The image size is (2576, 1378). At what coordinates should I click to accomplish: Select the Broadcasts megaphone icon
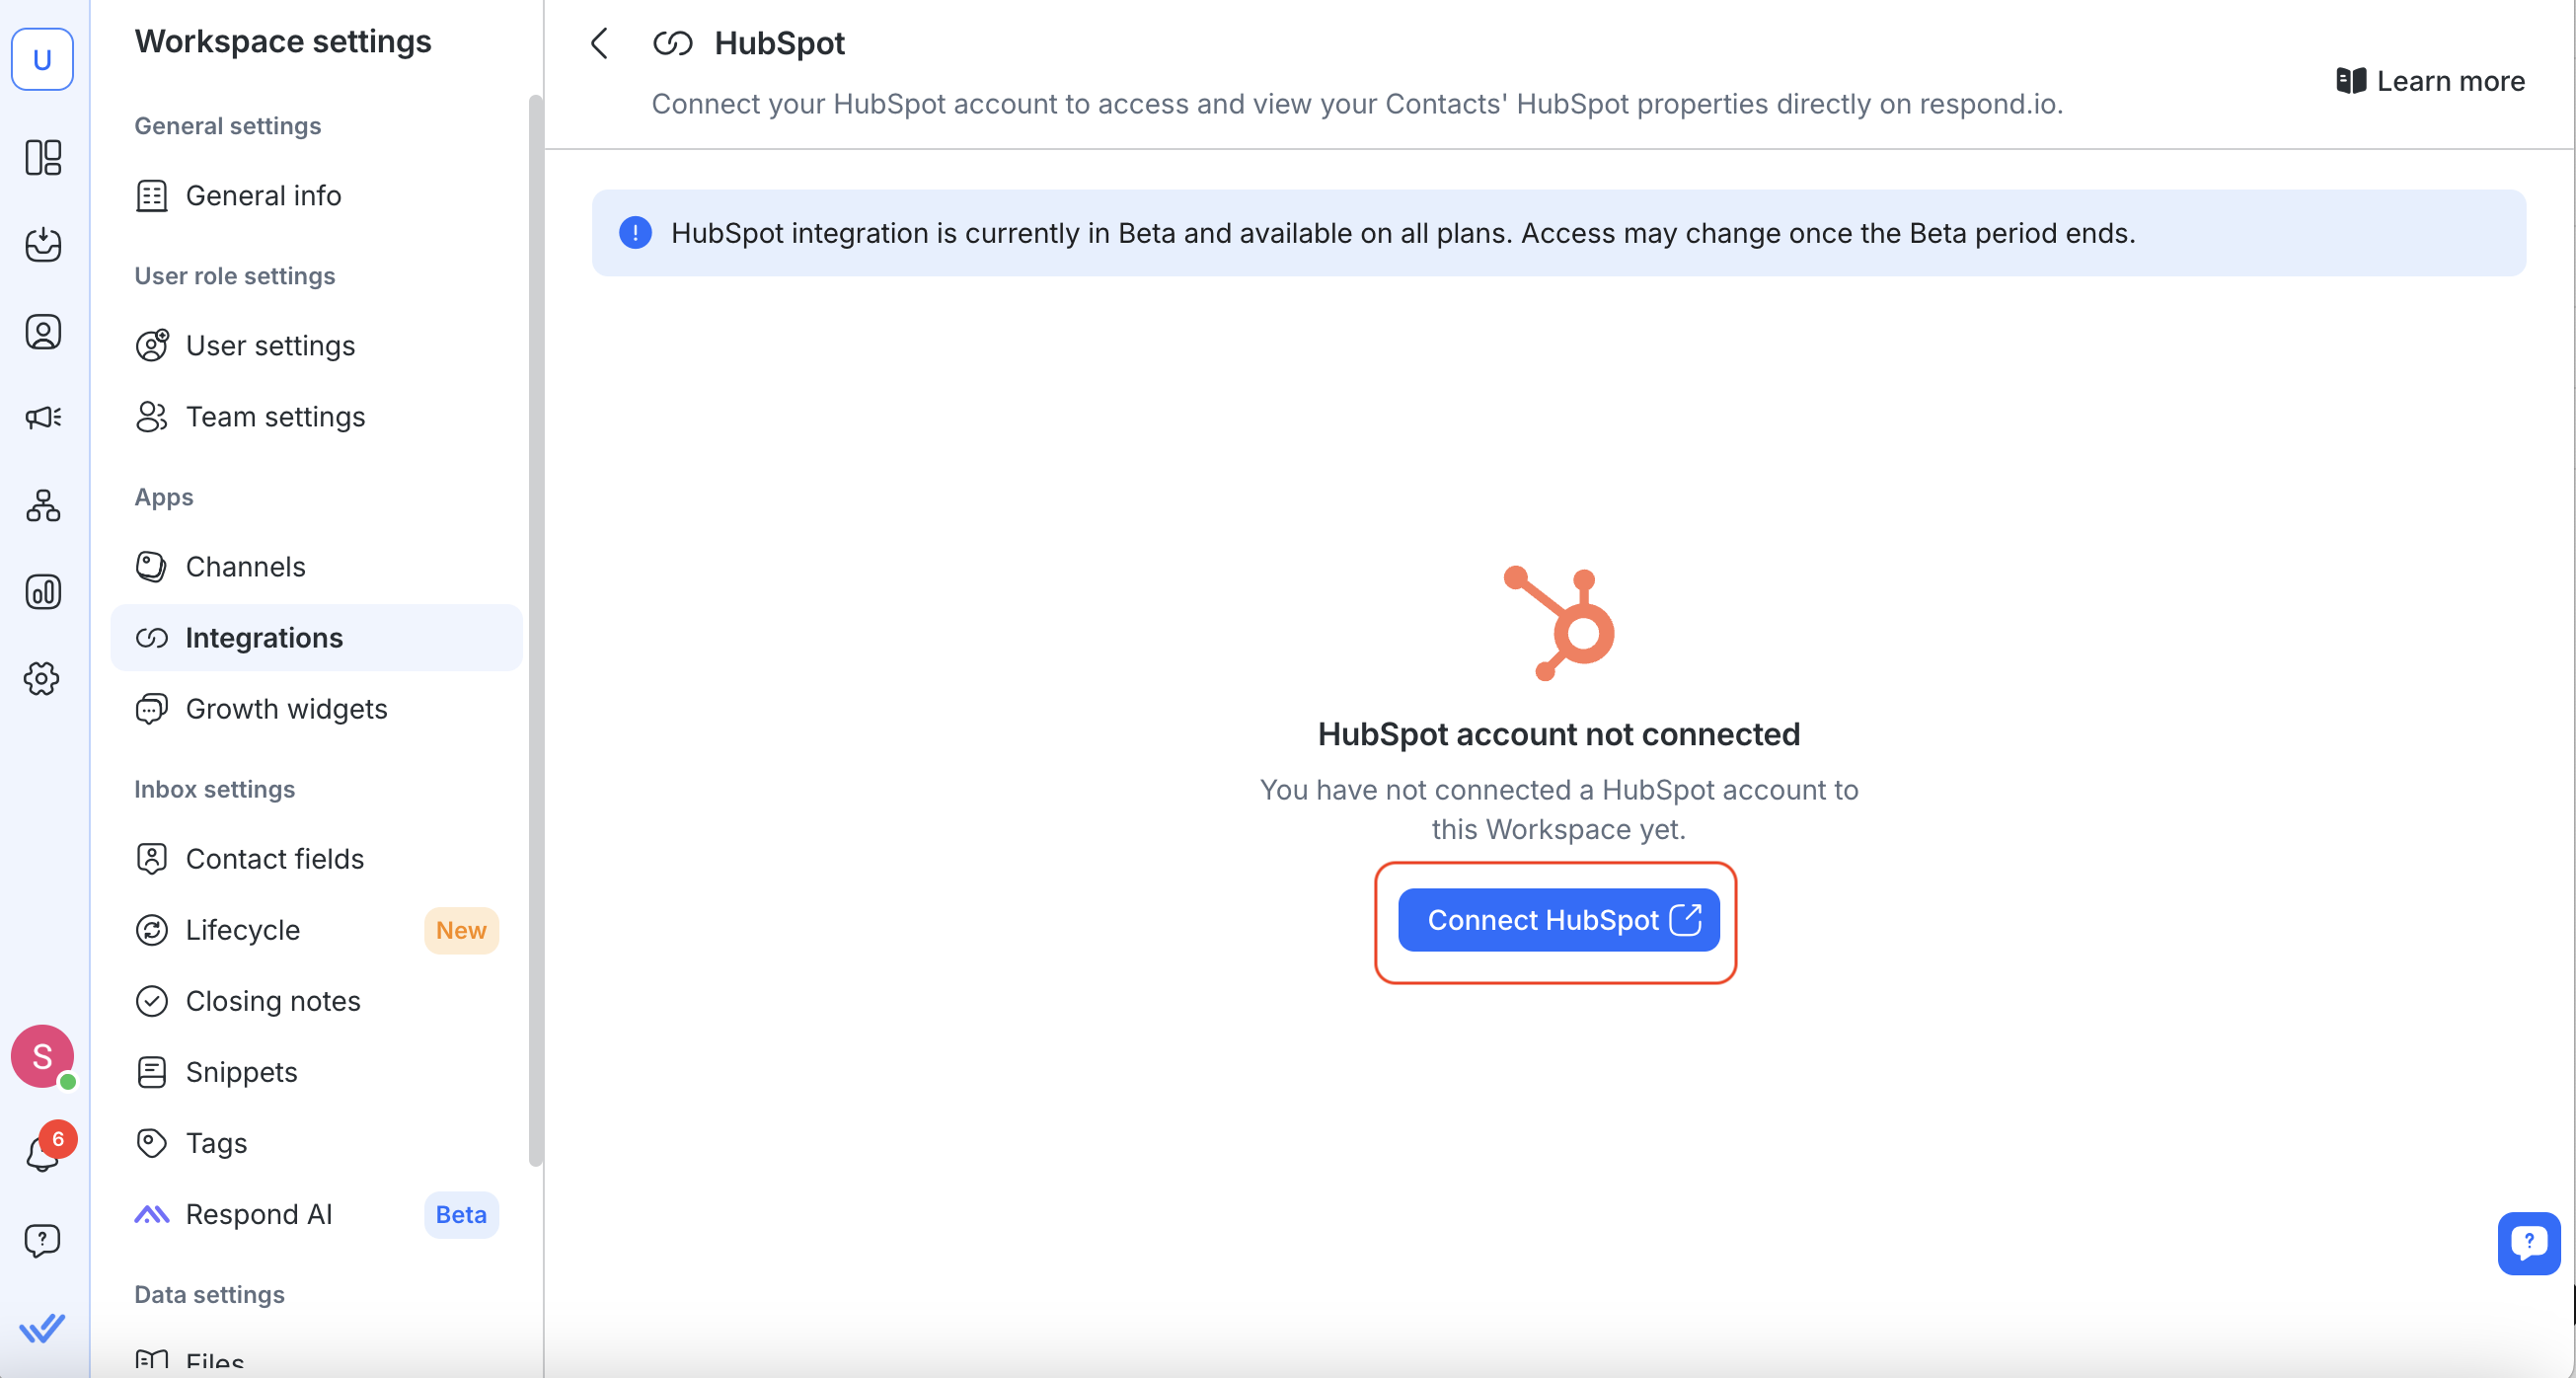tap(43, 418)
